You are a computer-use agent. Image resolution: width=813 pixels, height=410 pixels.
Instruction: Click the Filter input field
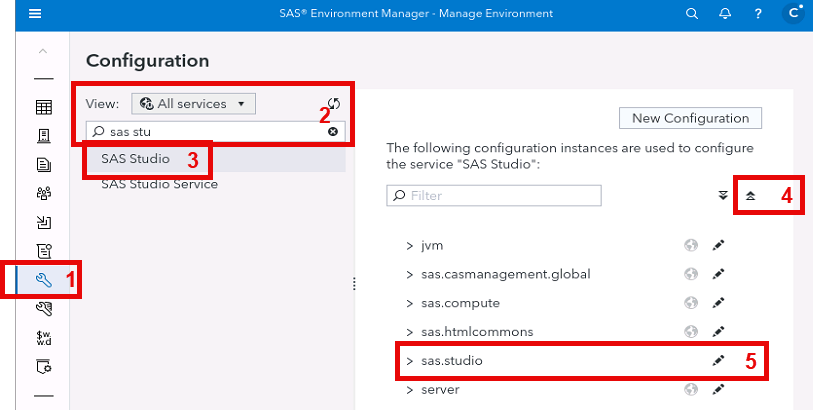point(494,195)
